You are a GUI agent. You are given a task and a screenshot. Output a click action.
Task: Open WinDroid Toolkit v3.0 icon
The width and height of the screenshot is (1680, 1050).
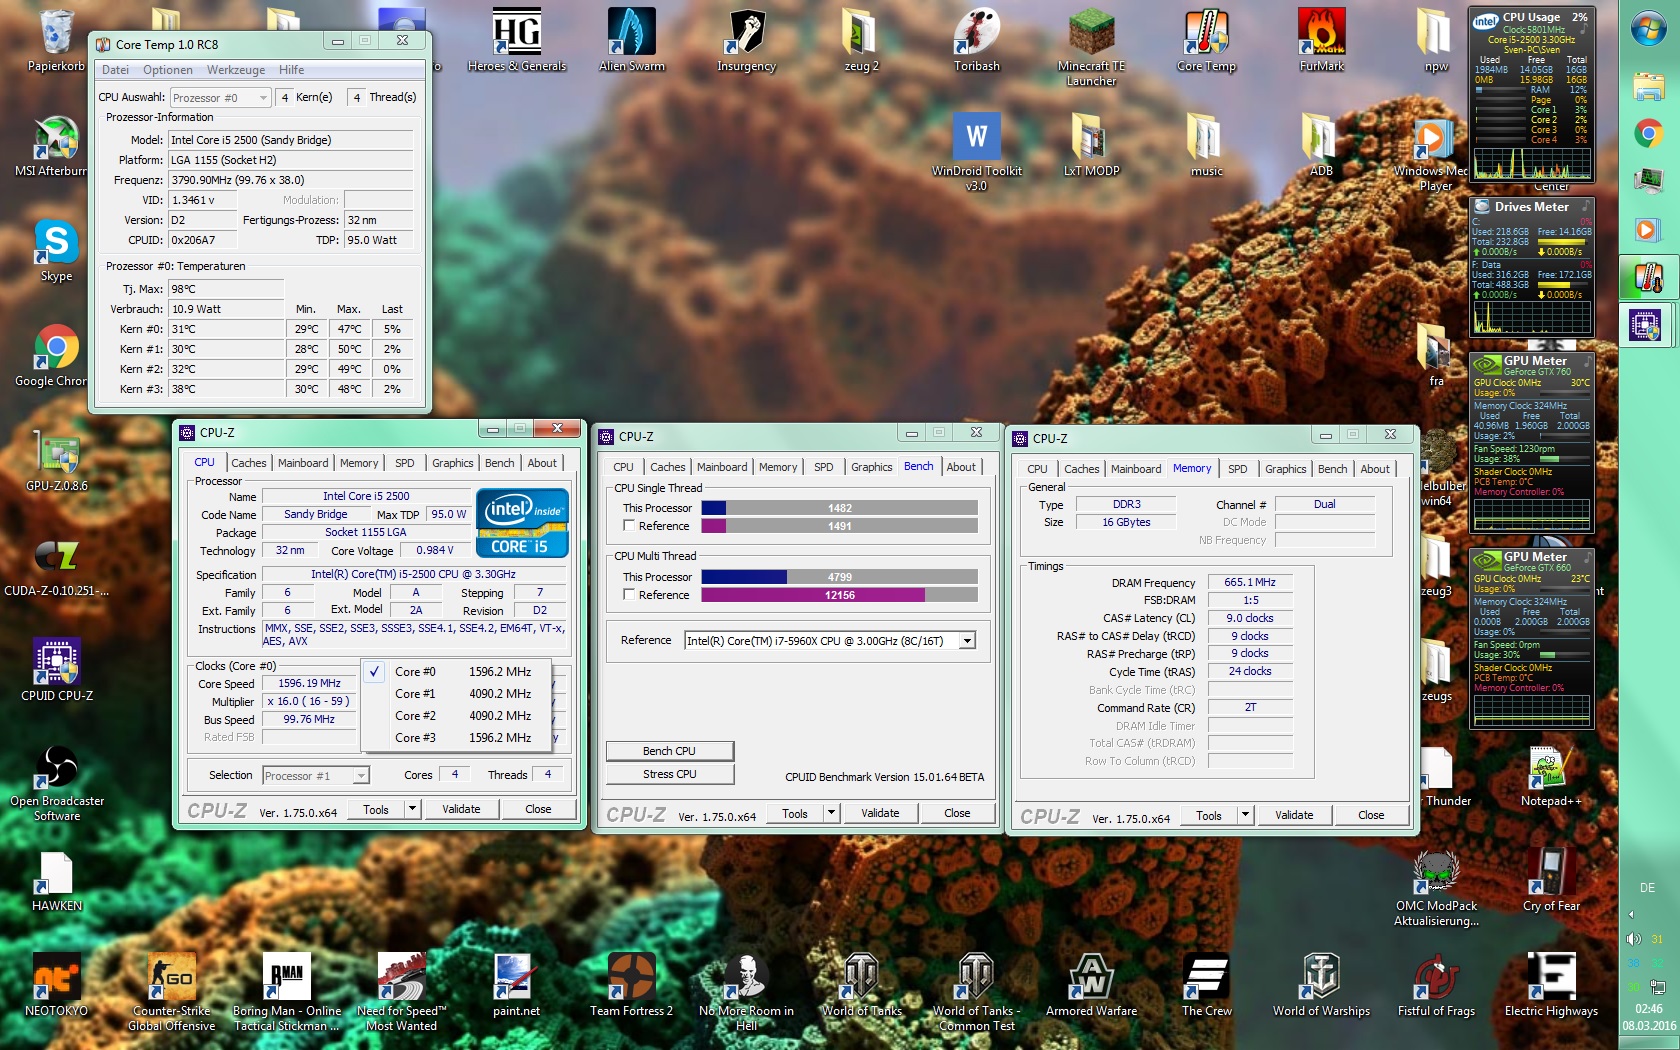coord(976,152)
